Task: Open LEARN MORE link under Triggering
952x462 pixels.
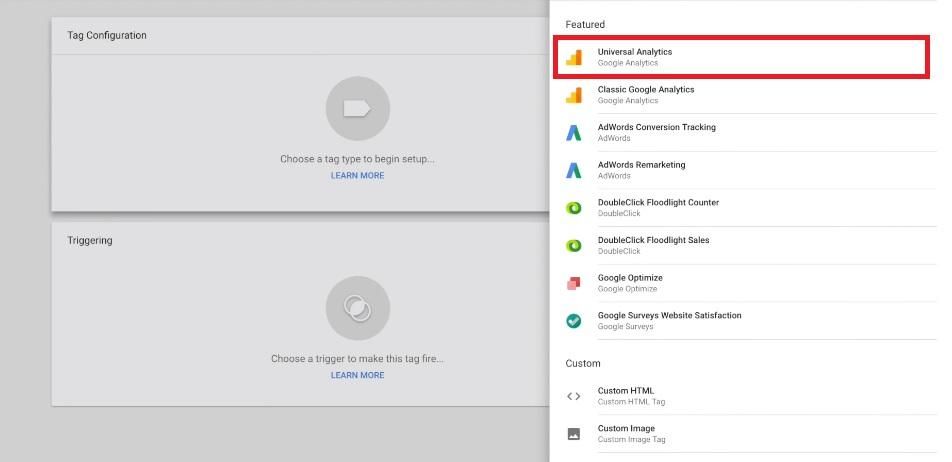Action: [357, 376]
